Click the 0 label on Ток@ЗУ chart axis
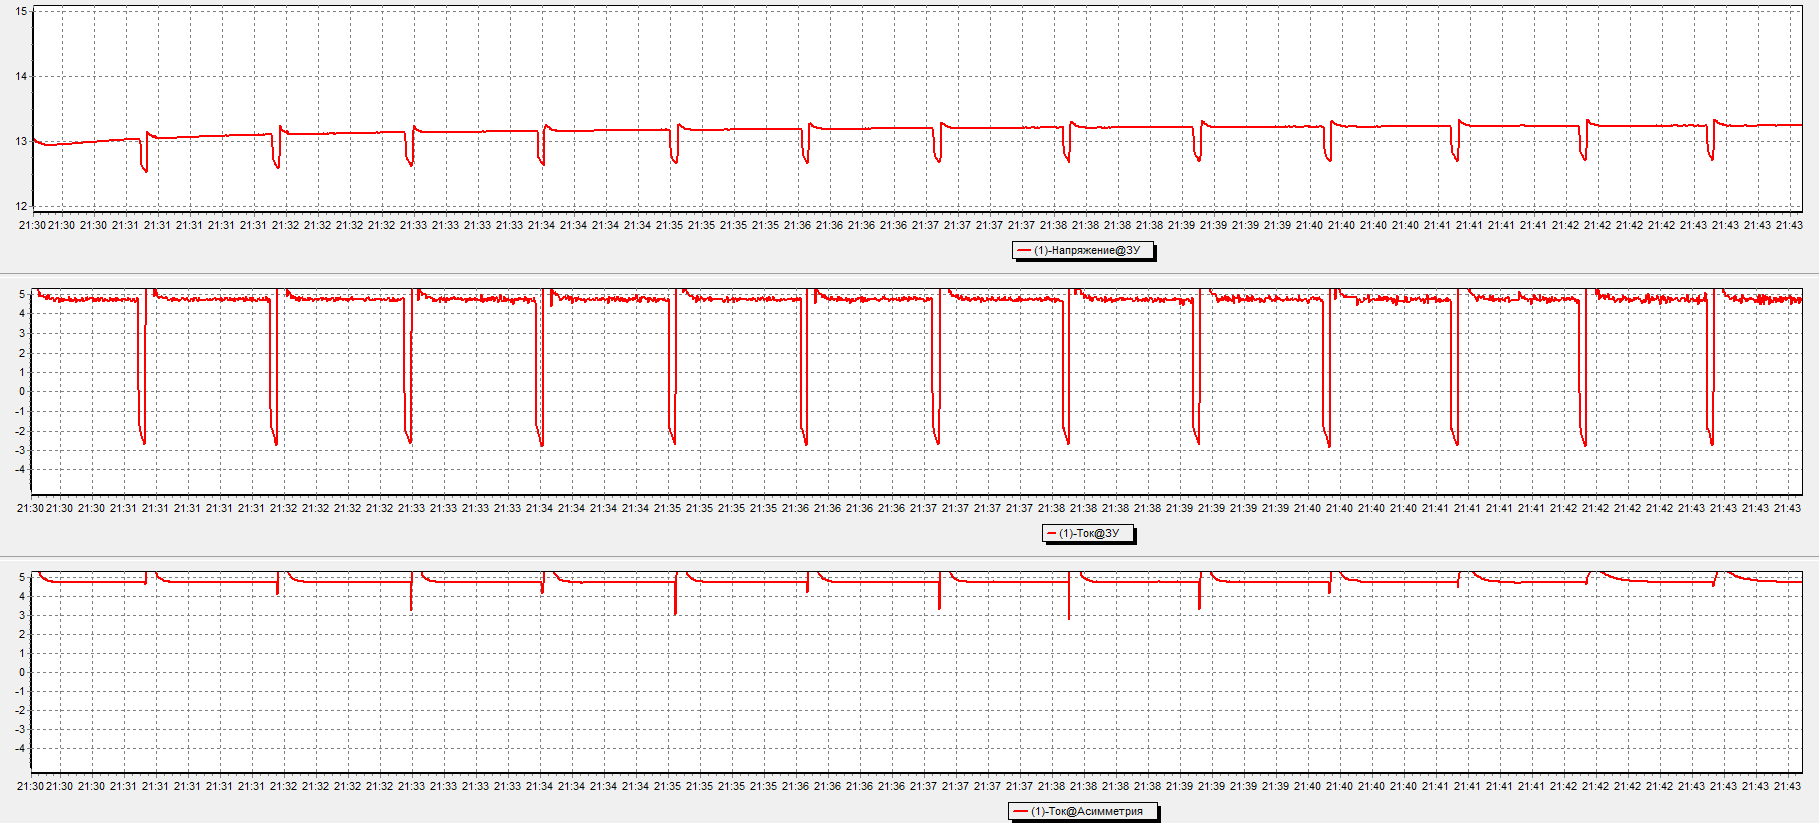 (x=22, y=391)
